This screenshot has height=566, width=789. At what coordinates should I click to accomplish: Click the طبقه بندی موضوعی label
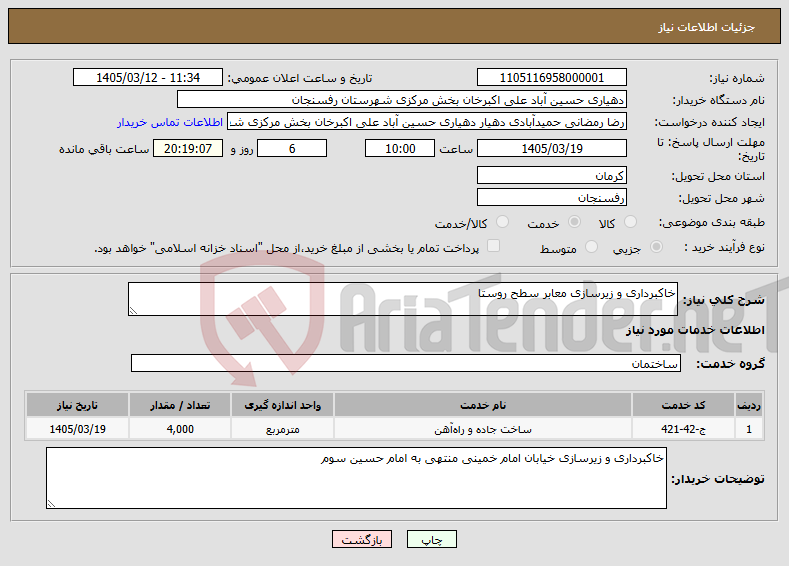(x=712, y=222)
